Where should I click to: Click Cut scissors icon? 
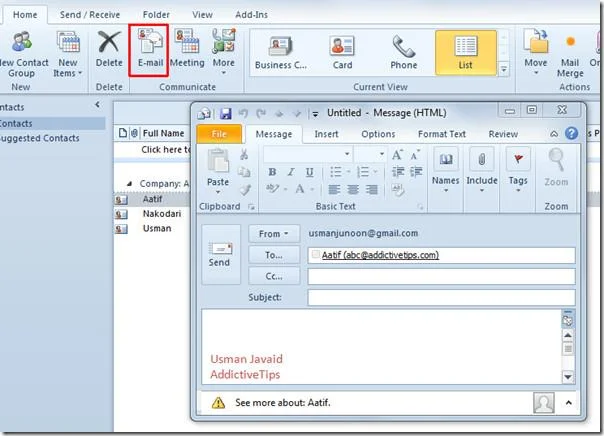click(x=244, y=154)
